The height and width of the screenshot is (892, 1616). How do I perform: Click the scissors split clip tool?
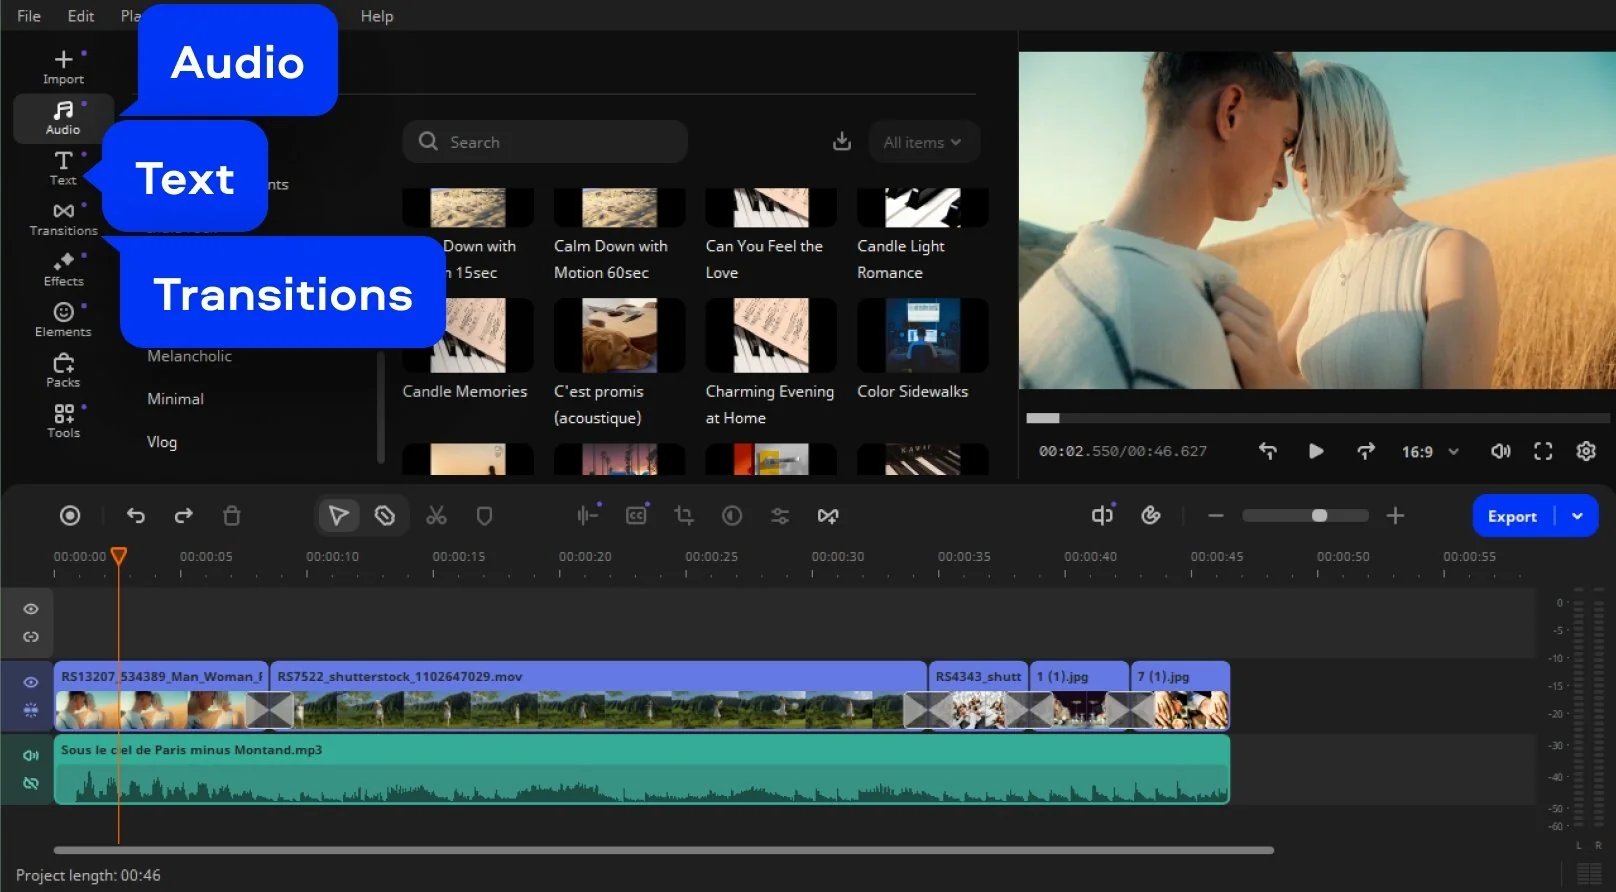(x=436, y=516)
